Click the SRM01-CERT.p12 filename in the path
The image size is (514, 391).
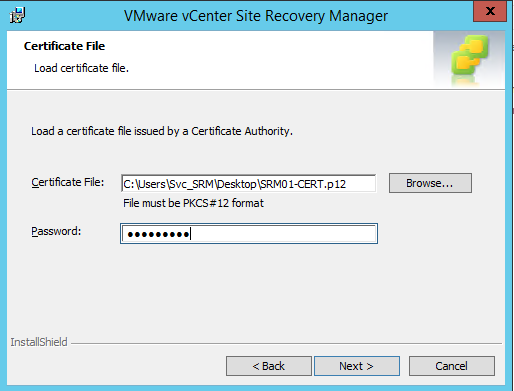pos(303,184)
